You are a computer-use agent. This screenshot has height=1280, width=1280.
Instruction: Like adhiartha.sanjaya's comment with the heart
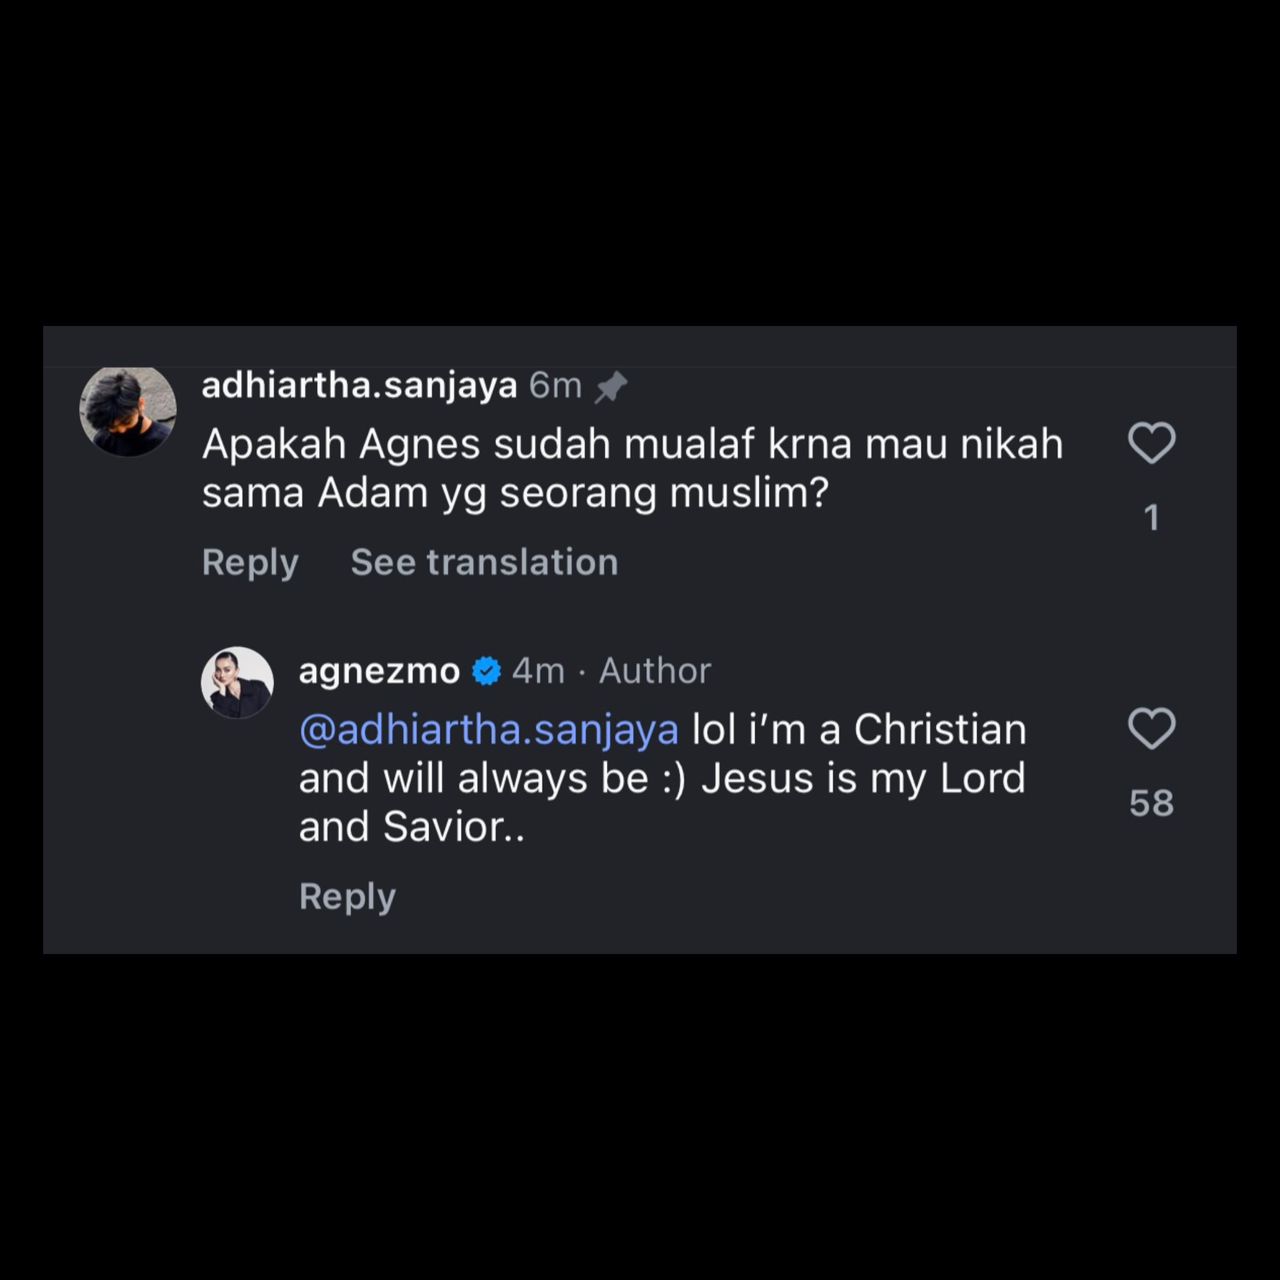tap(1151, 443)
